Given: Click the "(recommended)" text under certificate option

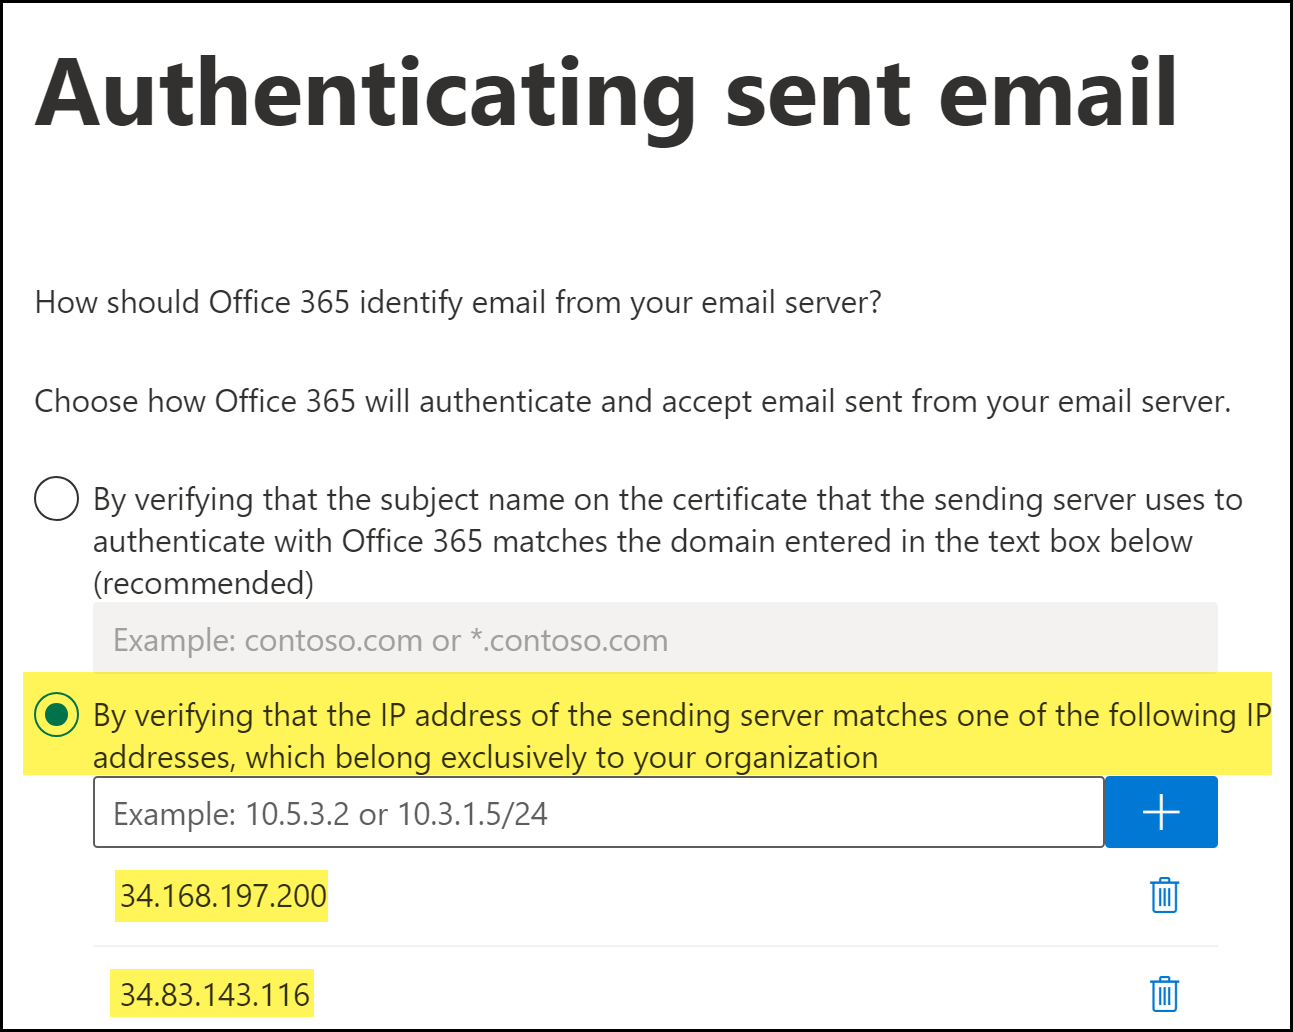Looking at the screenshot, I should [x=203, y=583].
